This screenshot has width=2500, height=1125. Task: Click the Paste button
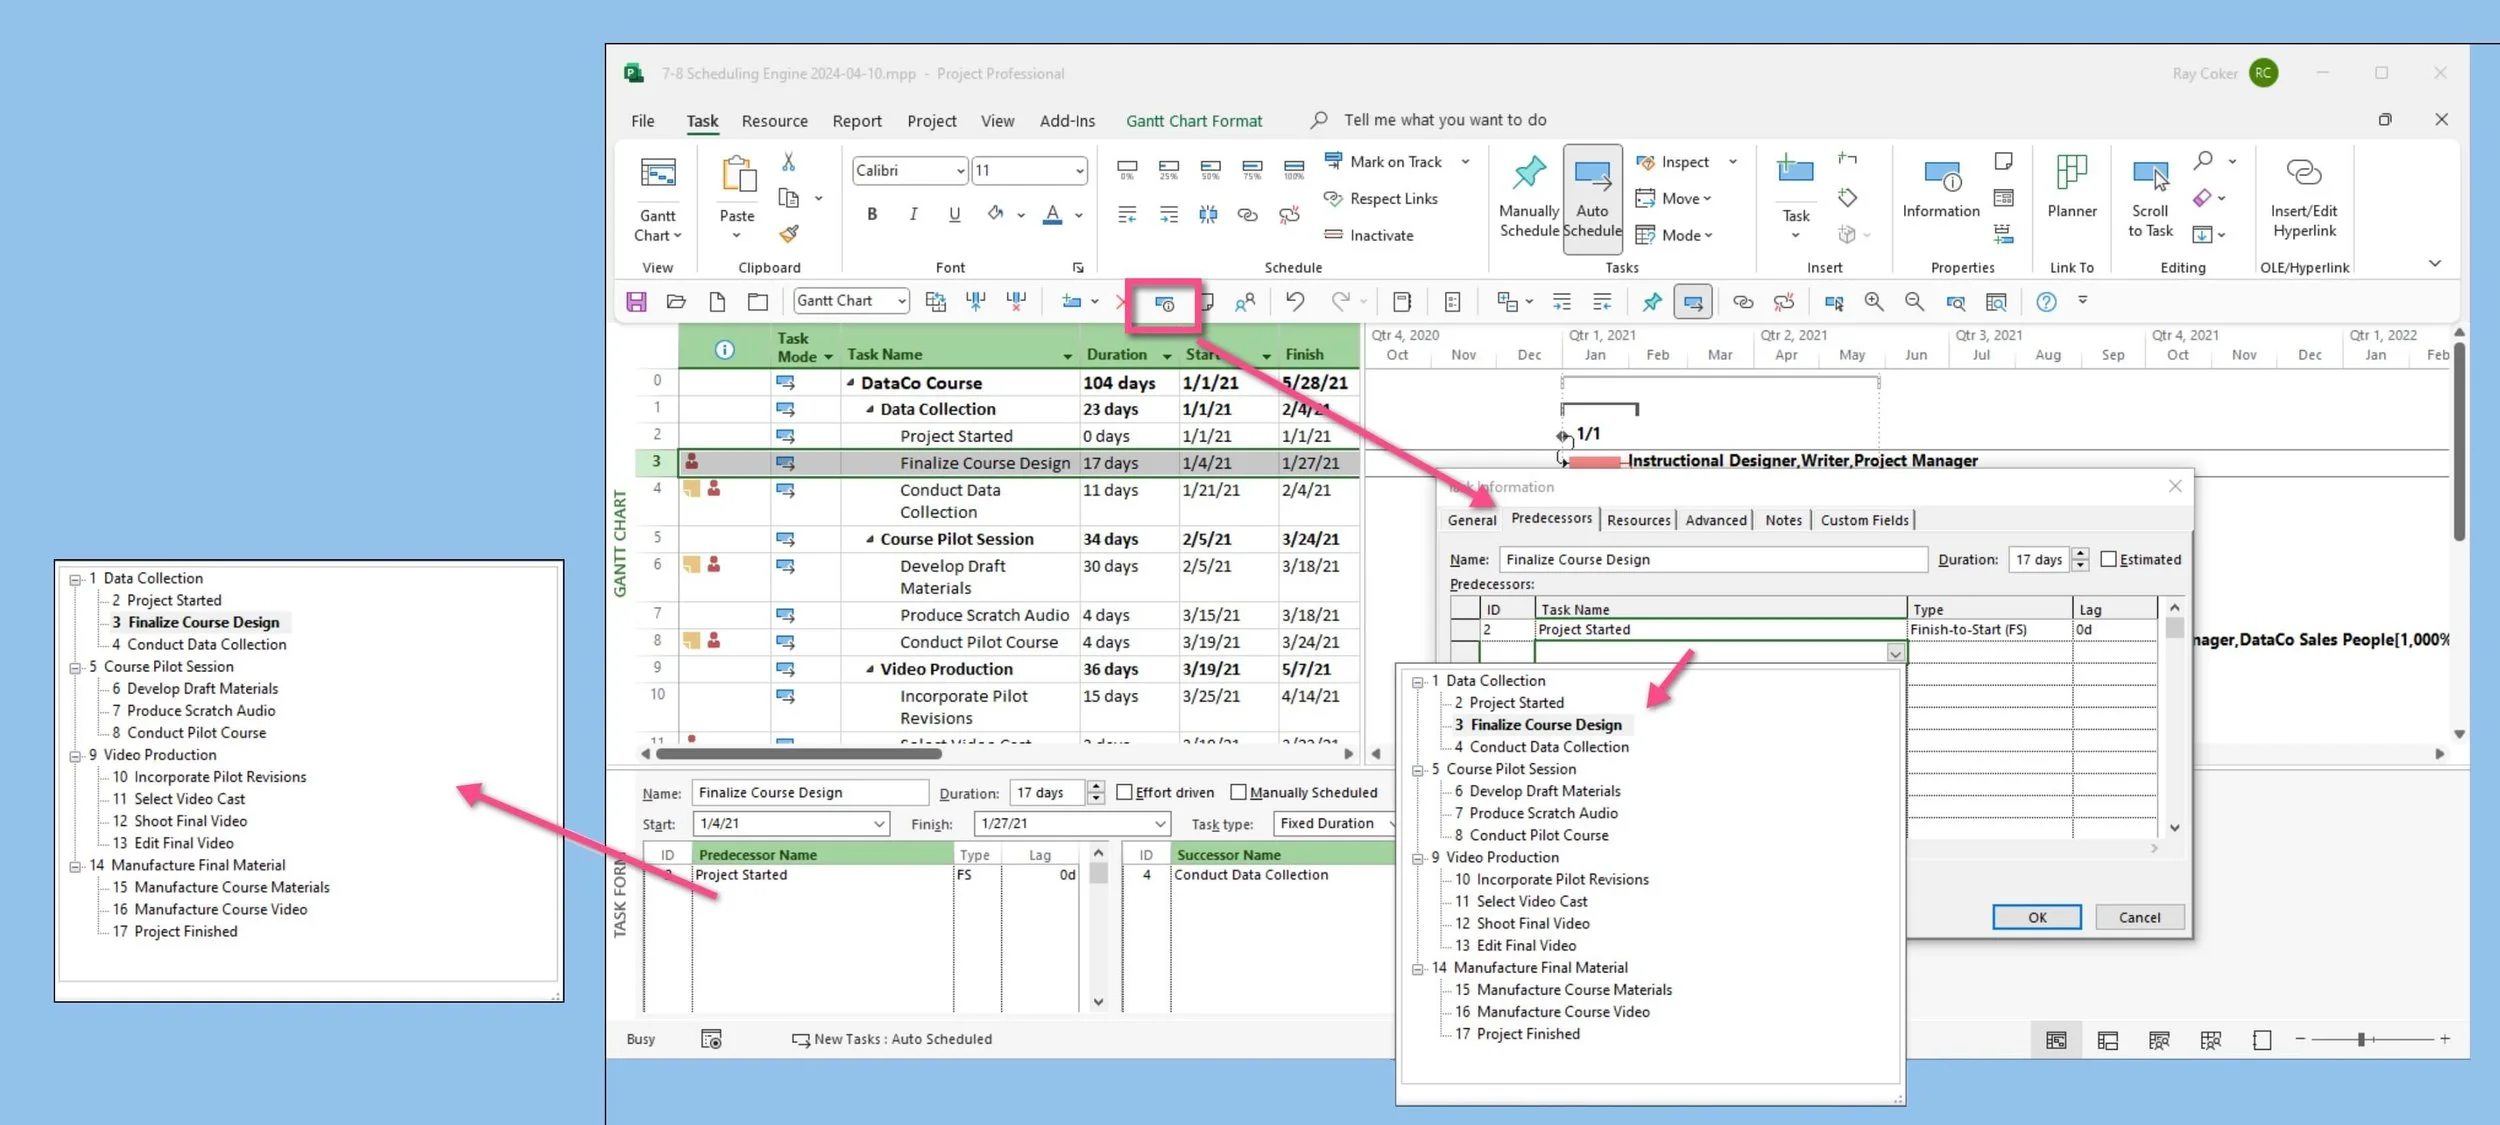click(738, 196)
